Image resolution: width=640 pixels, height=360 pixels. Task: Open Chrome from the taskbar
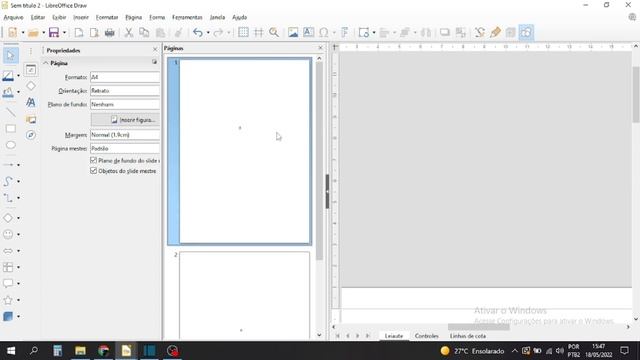[x=103, y=351]
